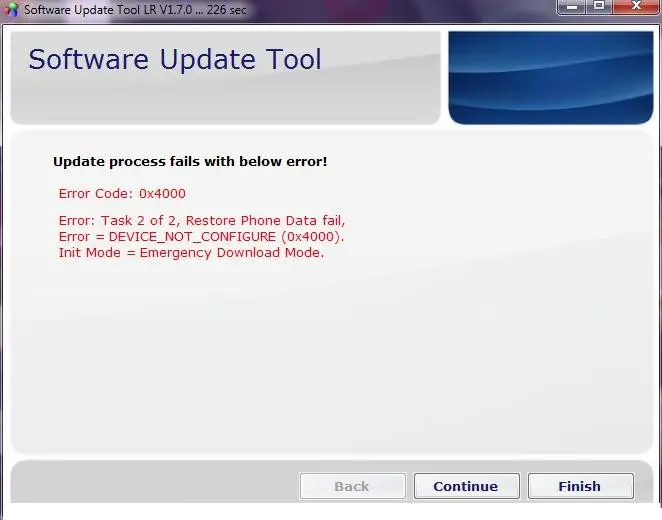
Task: Click the 'Error Code: 0x4000' text
Action: pyautogui.click(x=122, y=194)
